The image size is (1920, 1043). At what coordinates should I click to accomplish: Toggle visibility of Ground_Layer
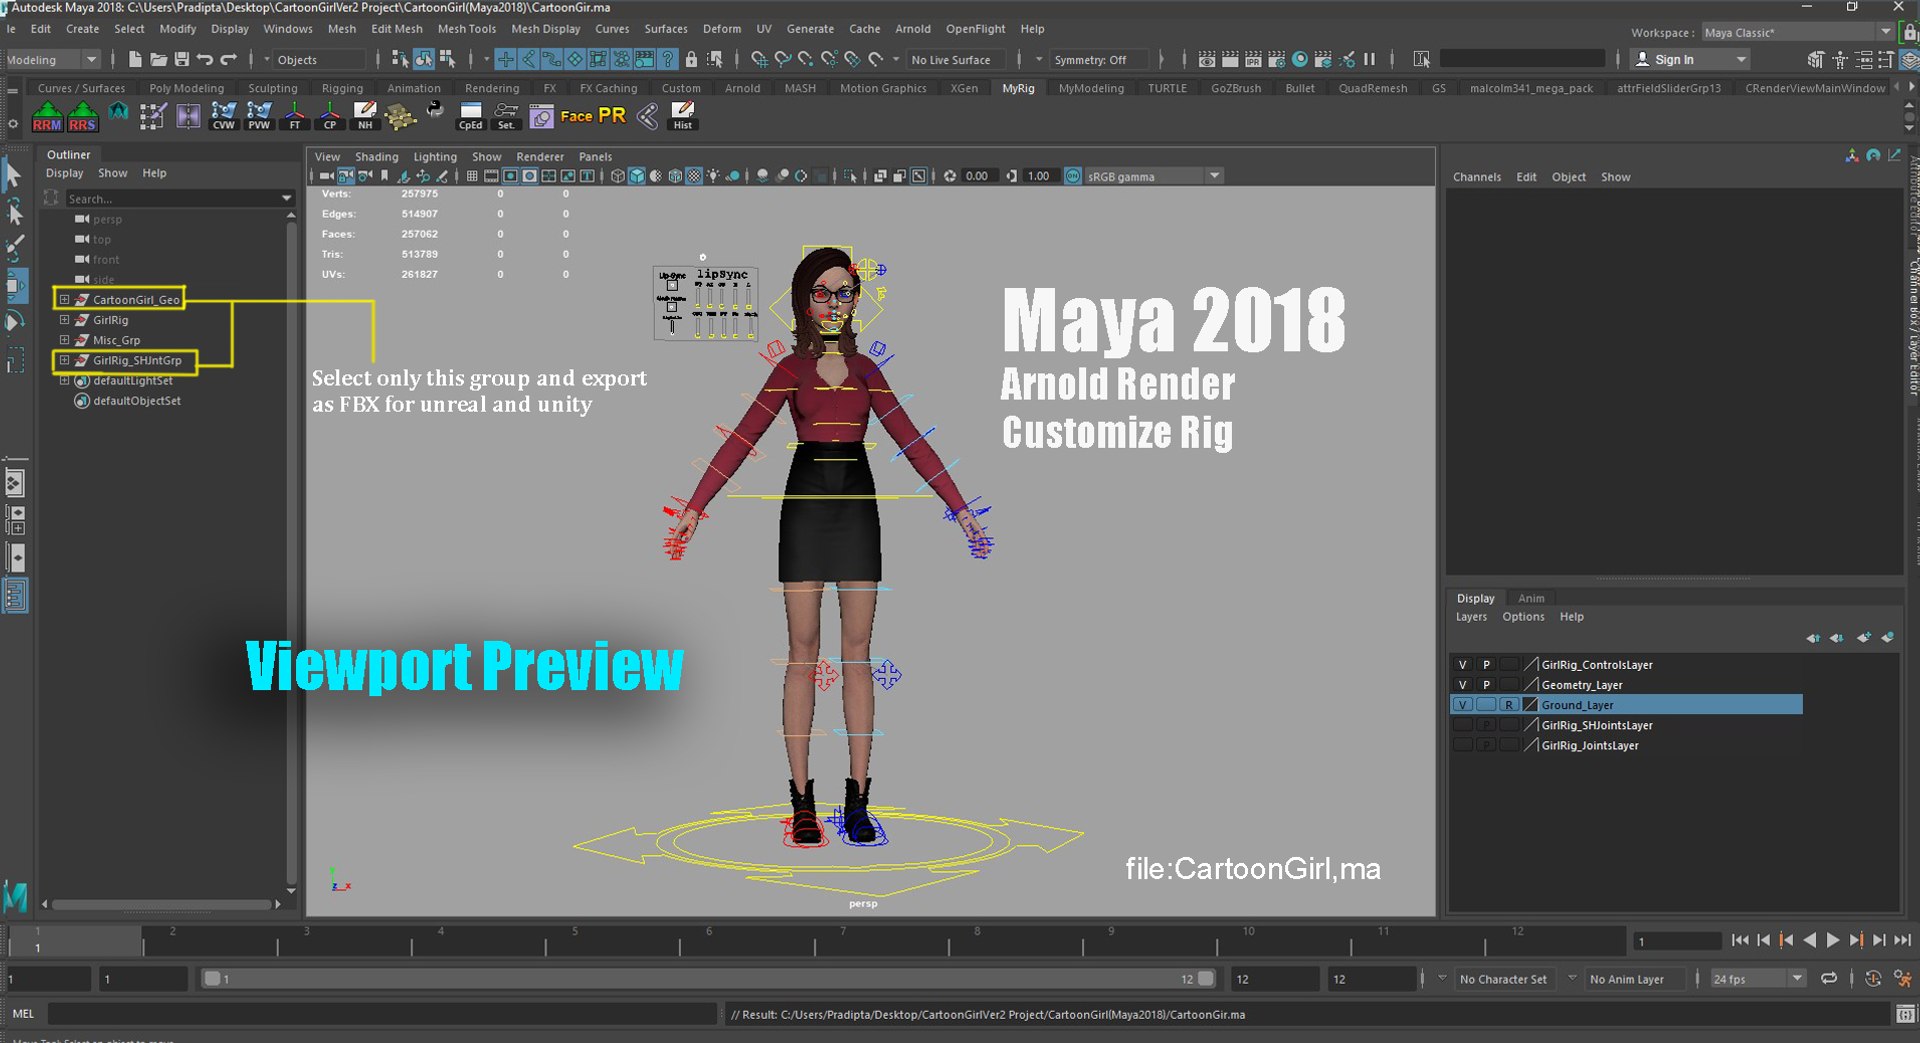coord(1462,705)
